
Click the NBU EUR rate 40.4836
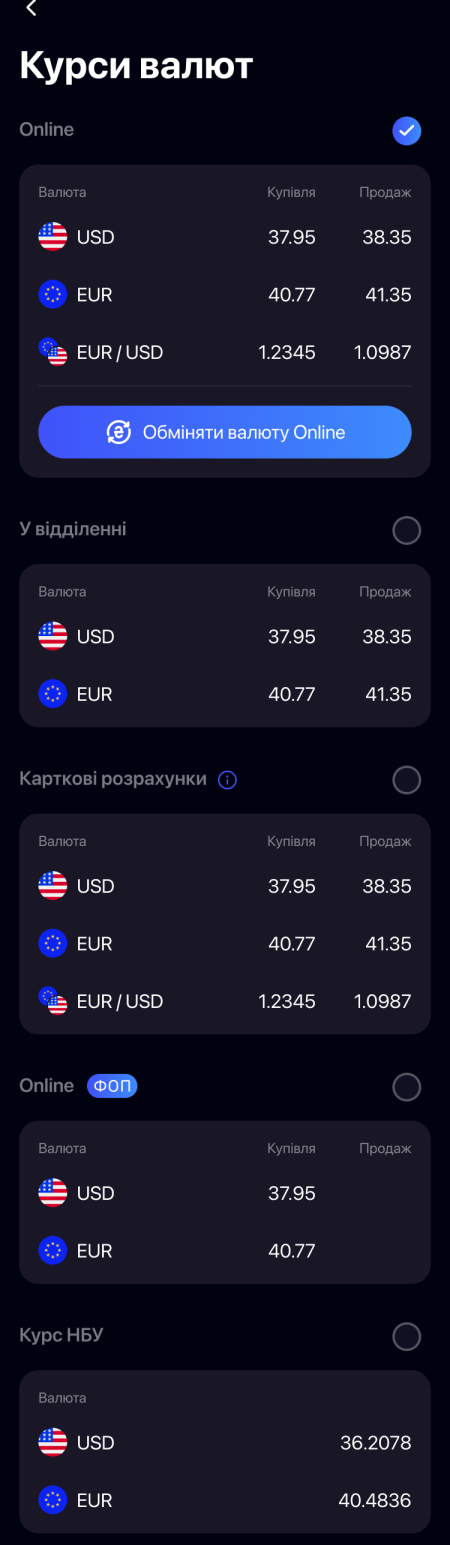click(376, 1500)
